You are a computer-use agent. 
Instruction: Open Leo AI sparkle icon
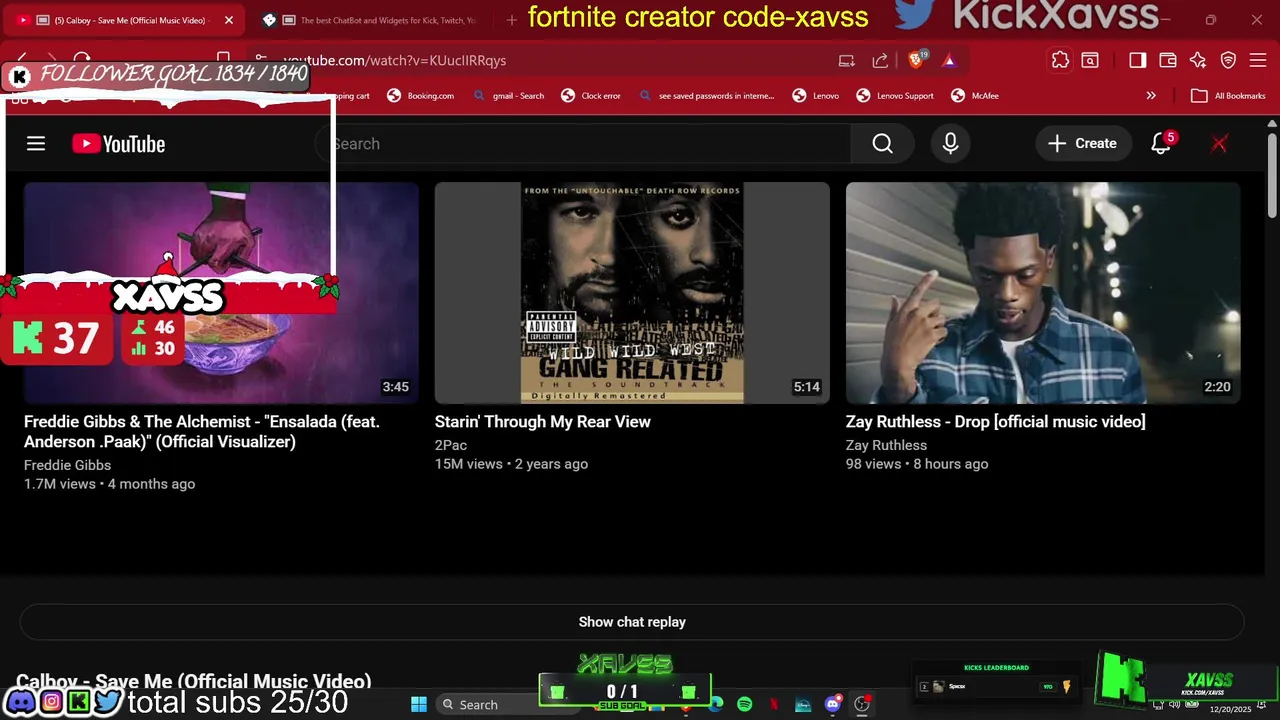tap(1198, 60)
